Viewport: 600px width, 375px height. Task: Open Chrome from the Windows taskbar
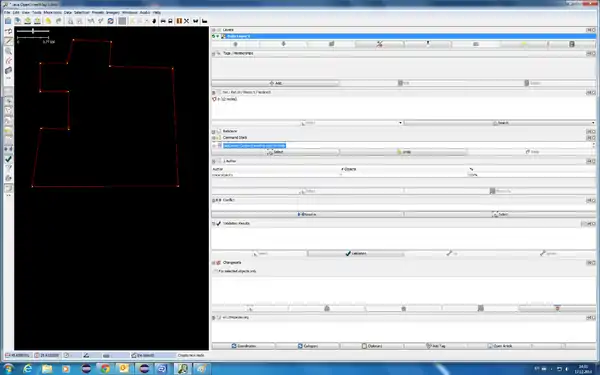(x=105, y=369)
